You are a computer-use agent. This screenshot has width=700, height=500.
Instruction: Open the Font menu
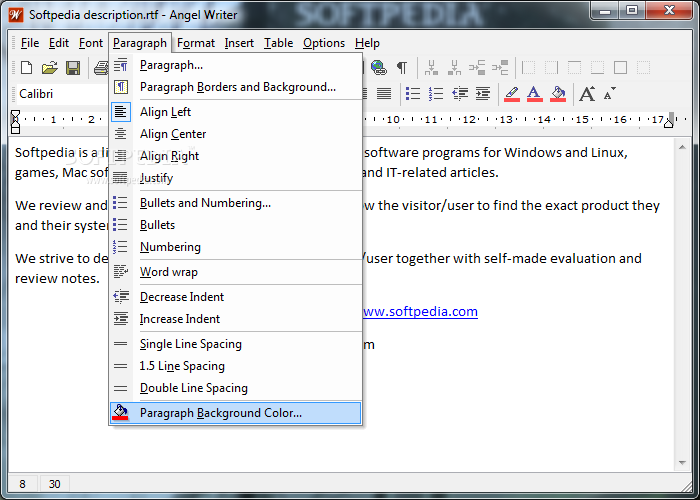point(91,43)
